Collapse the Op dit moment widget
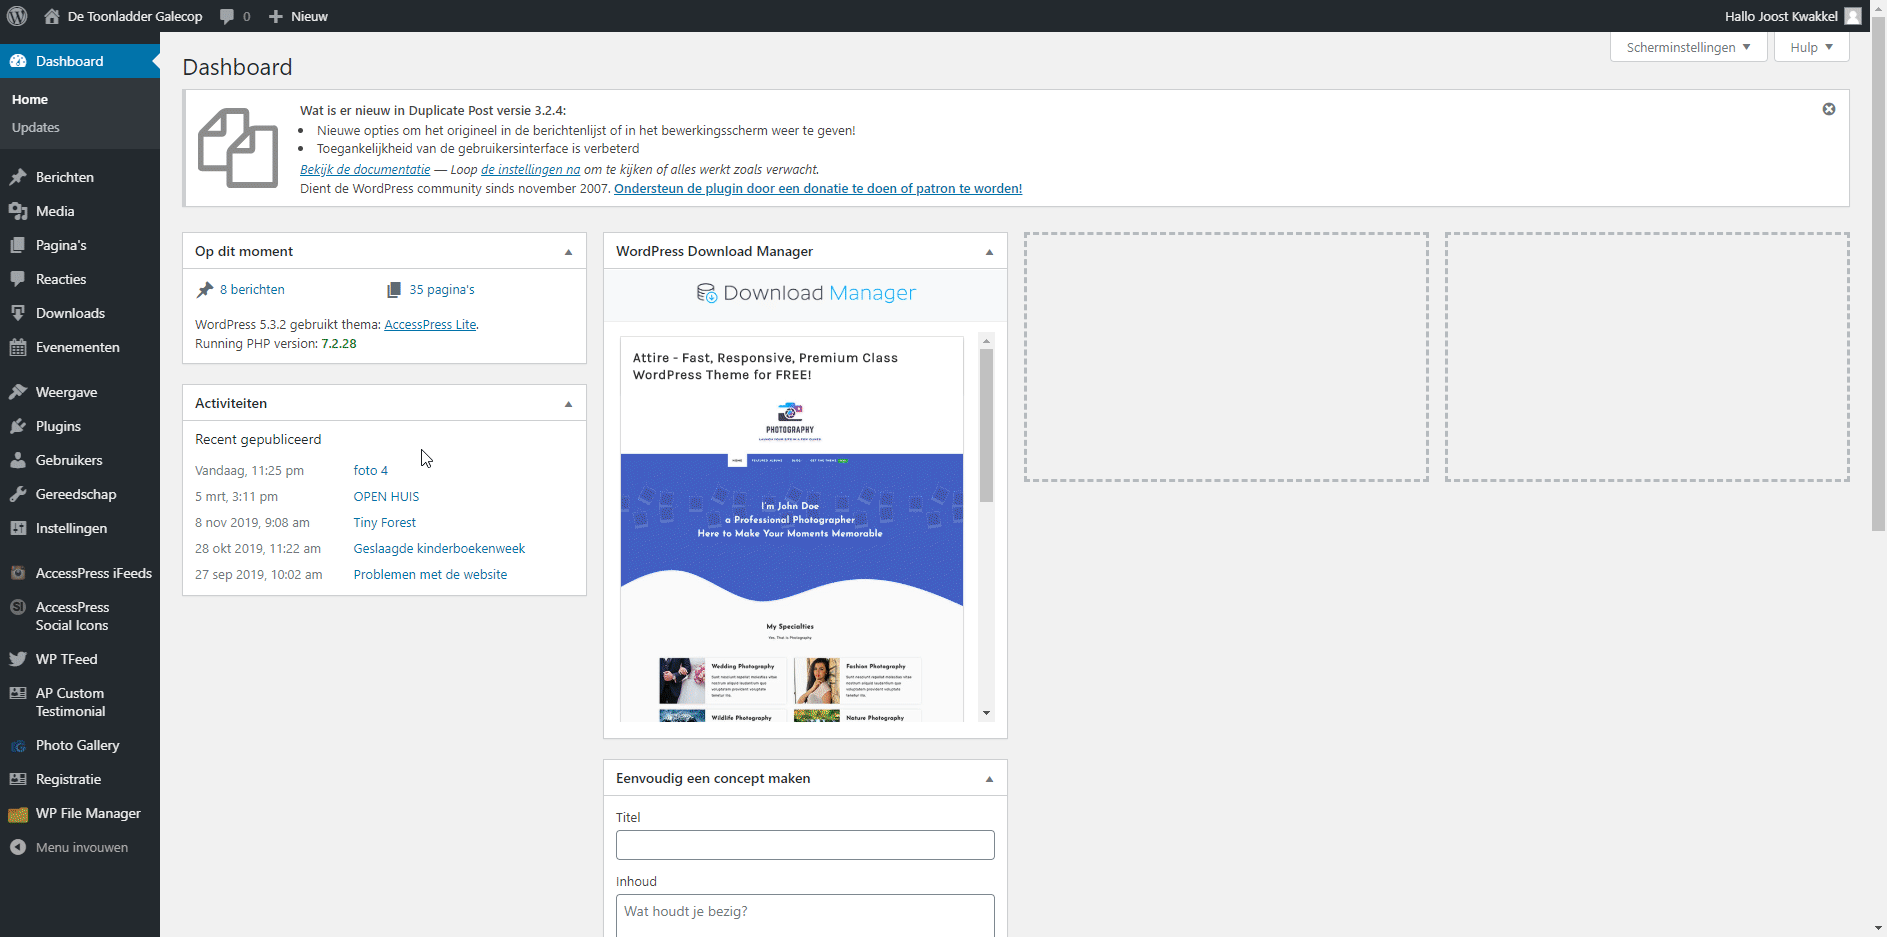The width and height of the screenshot is (1887, 937). [x=568, y=252]
